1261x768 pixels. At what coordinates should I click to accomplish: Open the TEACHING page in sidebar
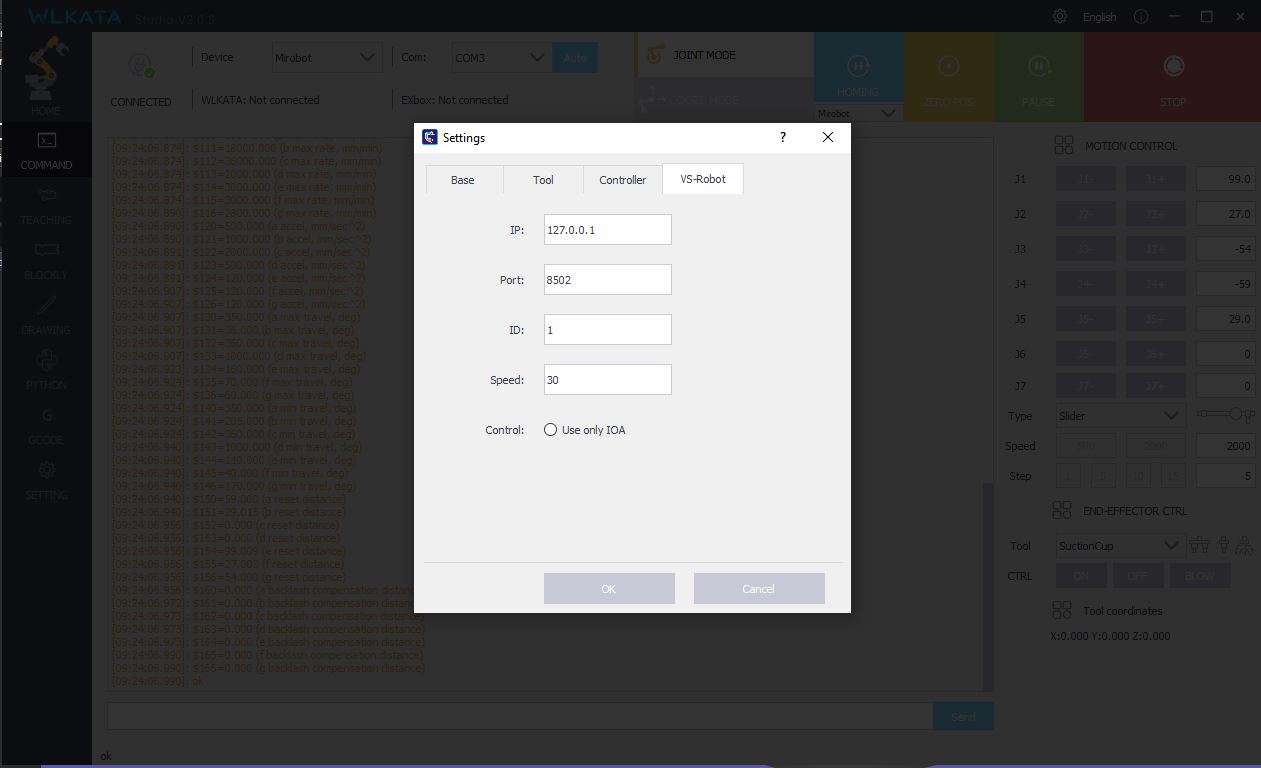46,205
